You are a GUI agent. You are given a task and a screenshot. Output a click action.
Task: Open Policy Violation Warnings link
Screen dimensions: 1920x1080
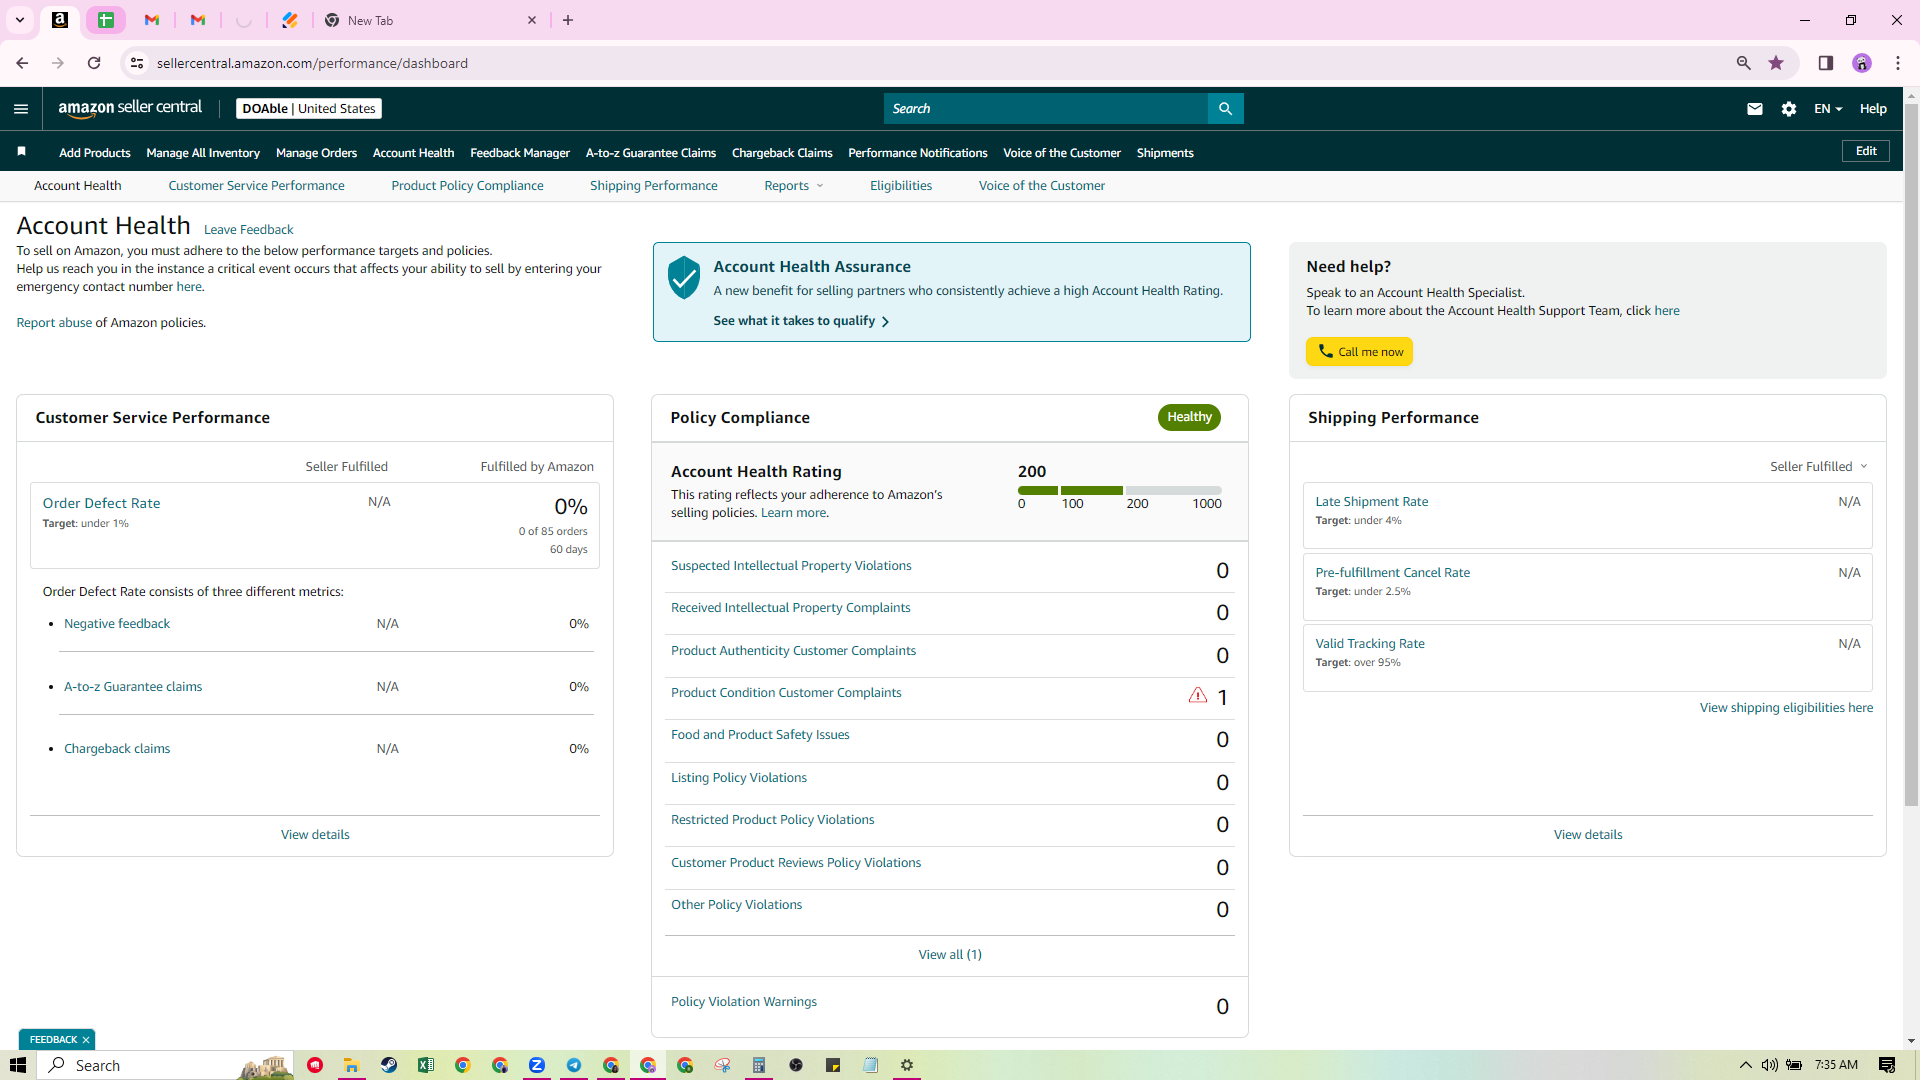tap(744, 1002)
